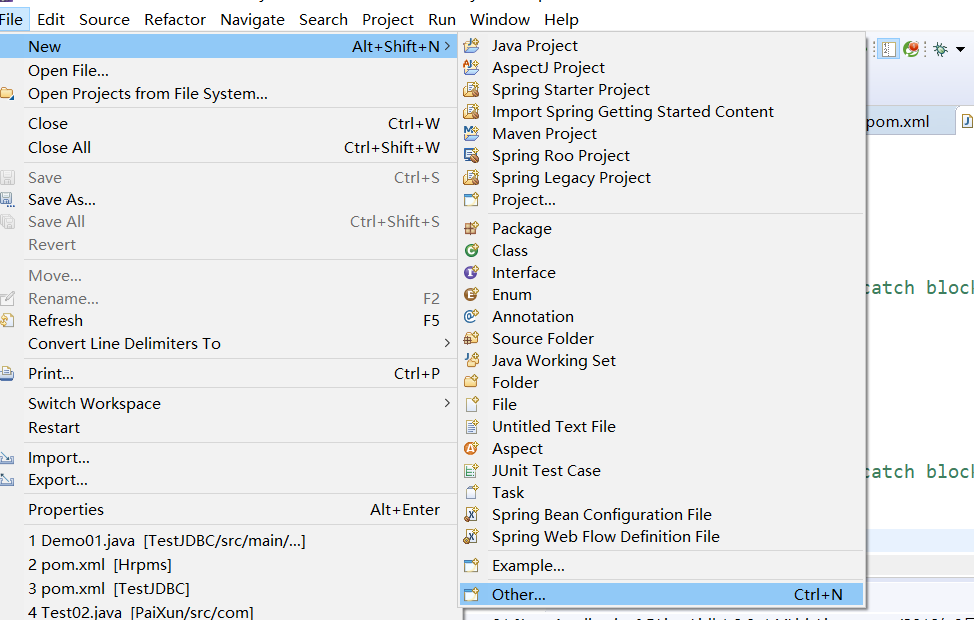Expand the New submenu arrow
This screenshot has width=974, height=620.
coord(447,46)
